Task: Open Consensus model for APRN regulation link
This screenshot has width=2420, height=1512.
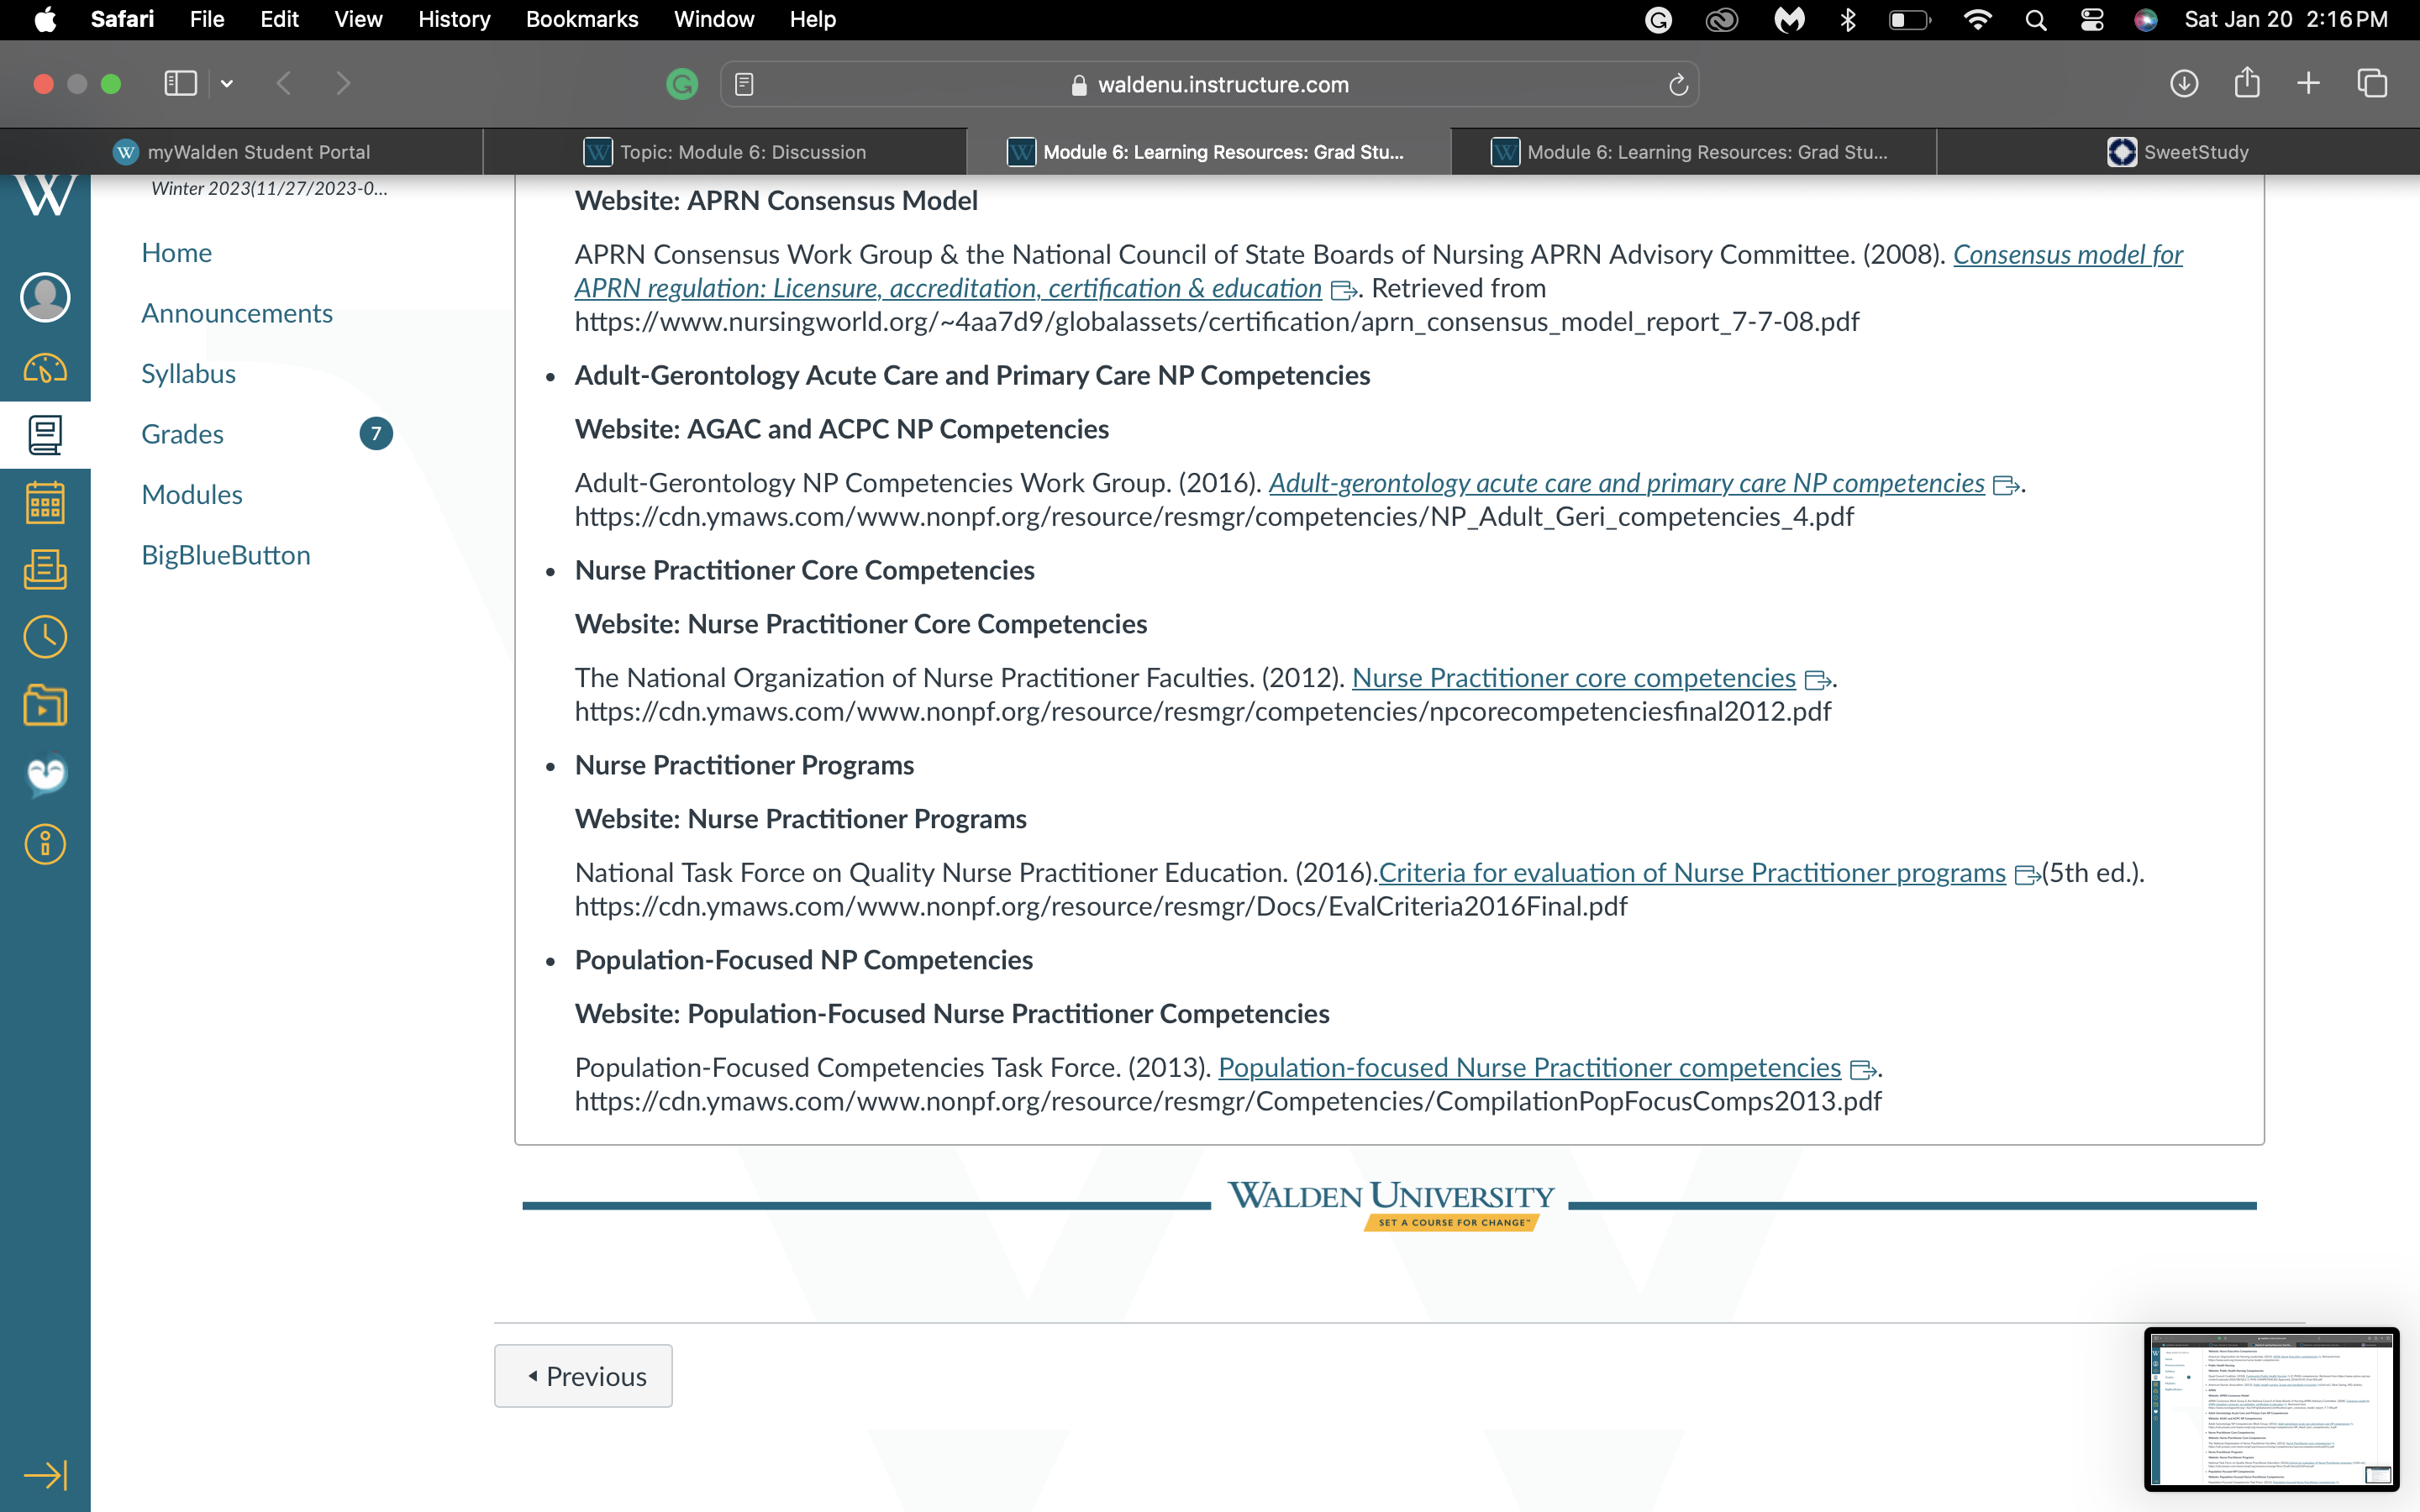Action: (x=948, y=288)
